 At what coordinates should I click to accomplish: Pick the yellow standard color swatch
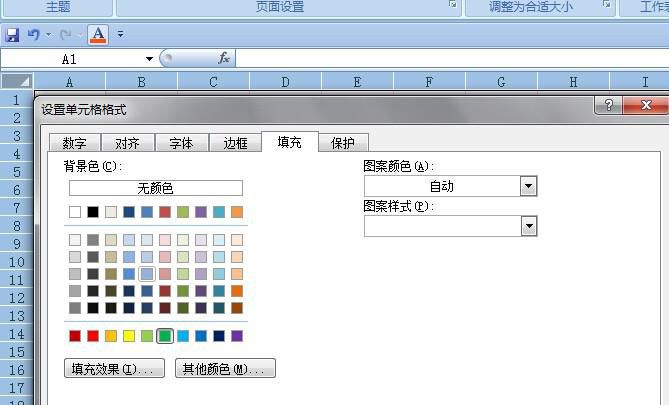tap(129, 336)
